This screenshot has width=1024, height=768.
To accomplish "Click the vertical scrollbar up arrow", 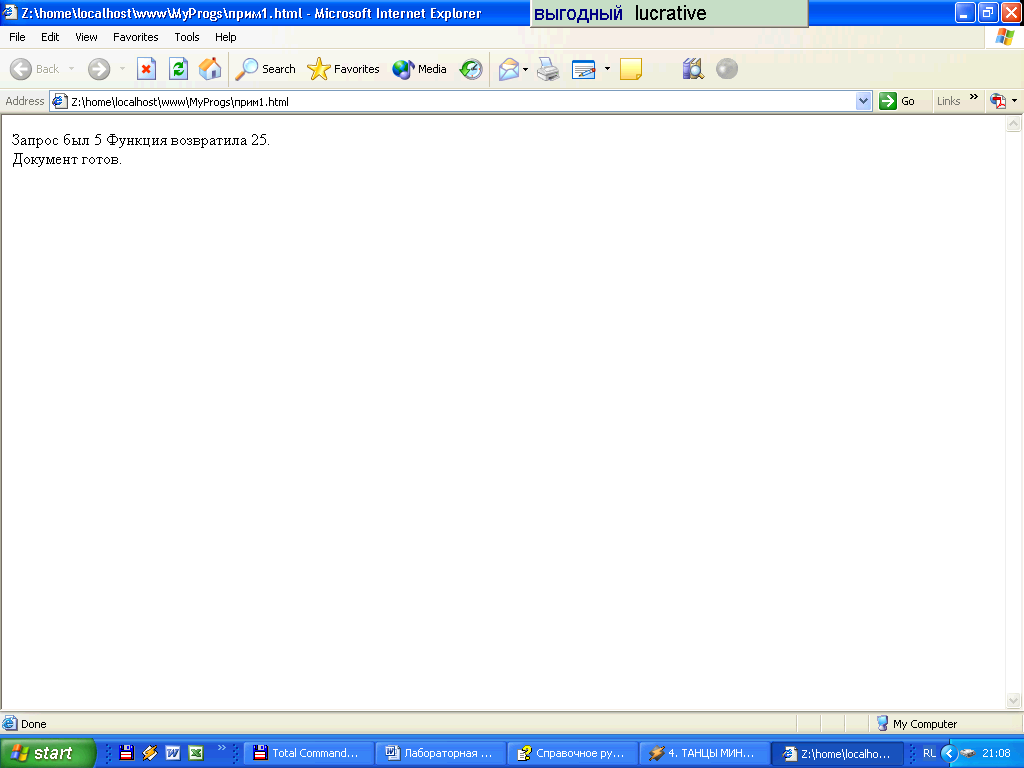I will click(1014, 123).
